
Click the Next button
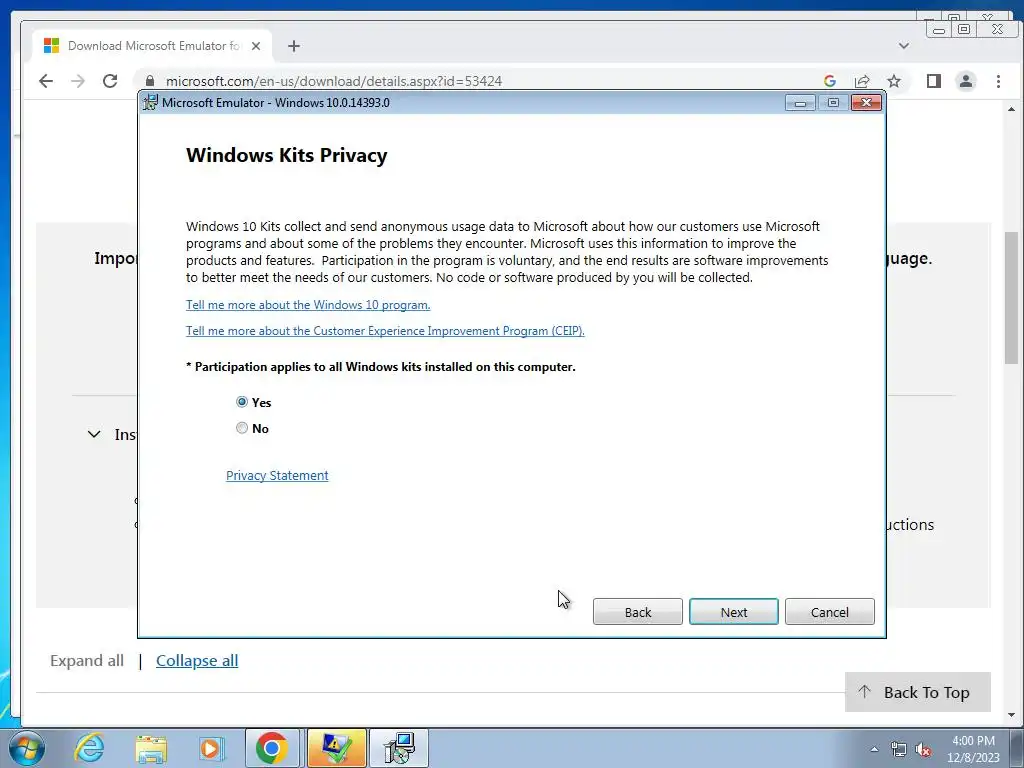coord(733,612)
